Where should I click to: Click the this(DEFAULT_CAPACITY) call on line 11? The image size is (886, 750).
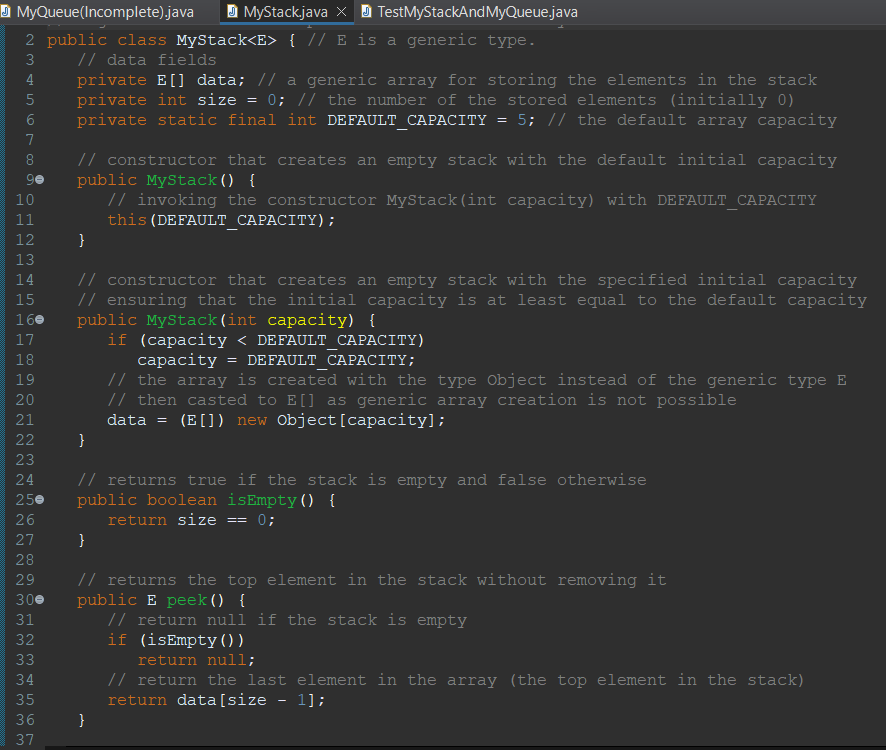[x=215, y=219]
